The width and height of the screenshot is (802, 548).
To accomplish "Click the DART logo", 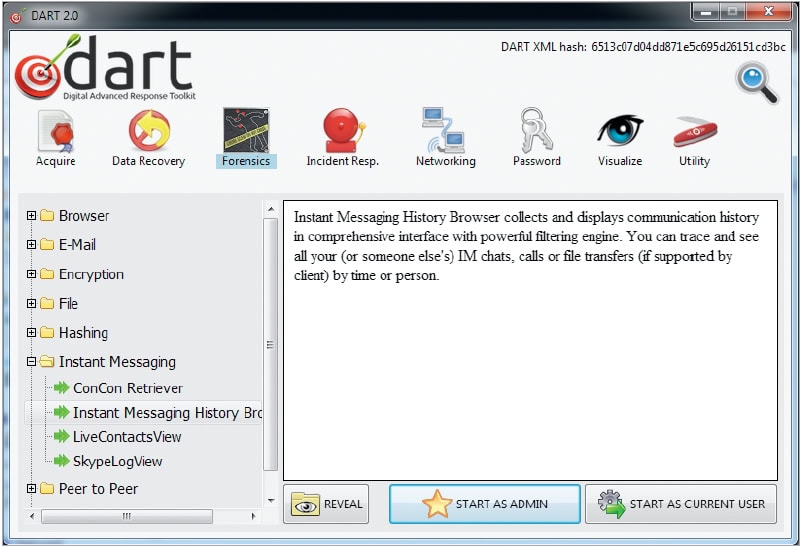I will click(105, 67).
